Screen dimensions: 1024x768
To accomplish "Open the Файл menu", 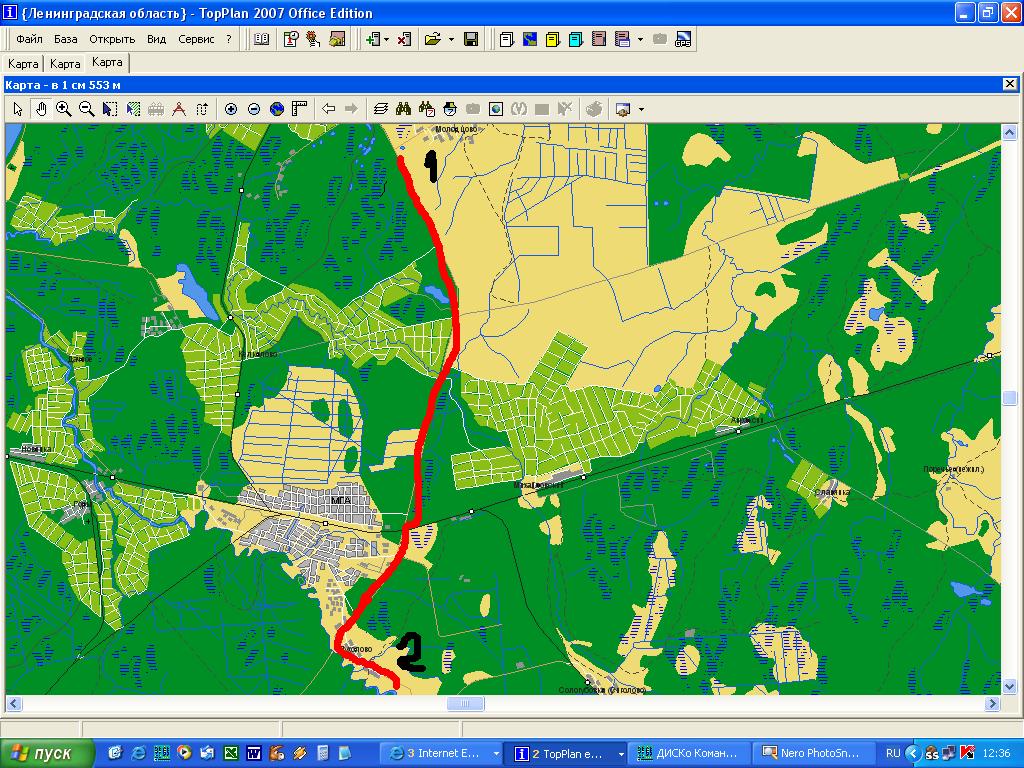I will coord(29,40).
